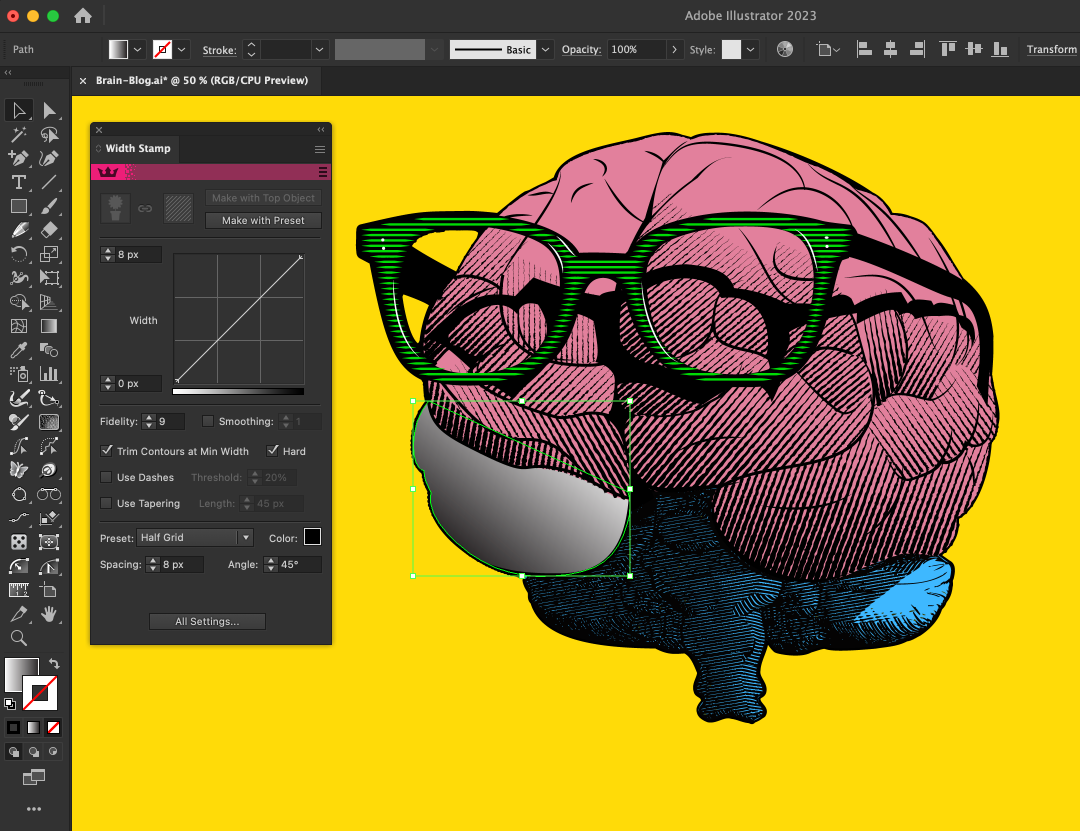Select the Eyedropper tool
Image resolution: width=1080 pixels, height=831 pixels.
pos(19,350)
